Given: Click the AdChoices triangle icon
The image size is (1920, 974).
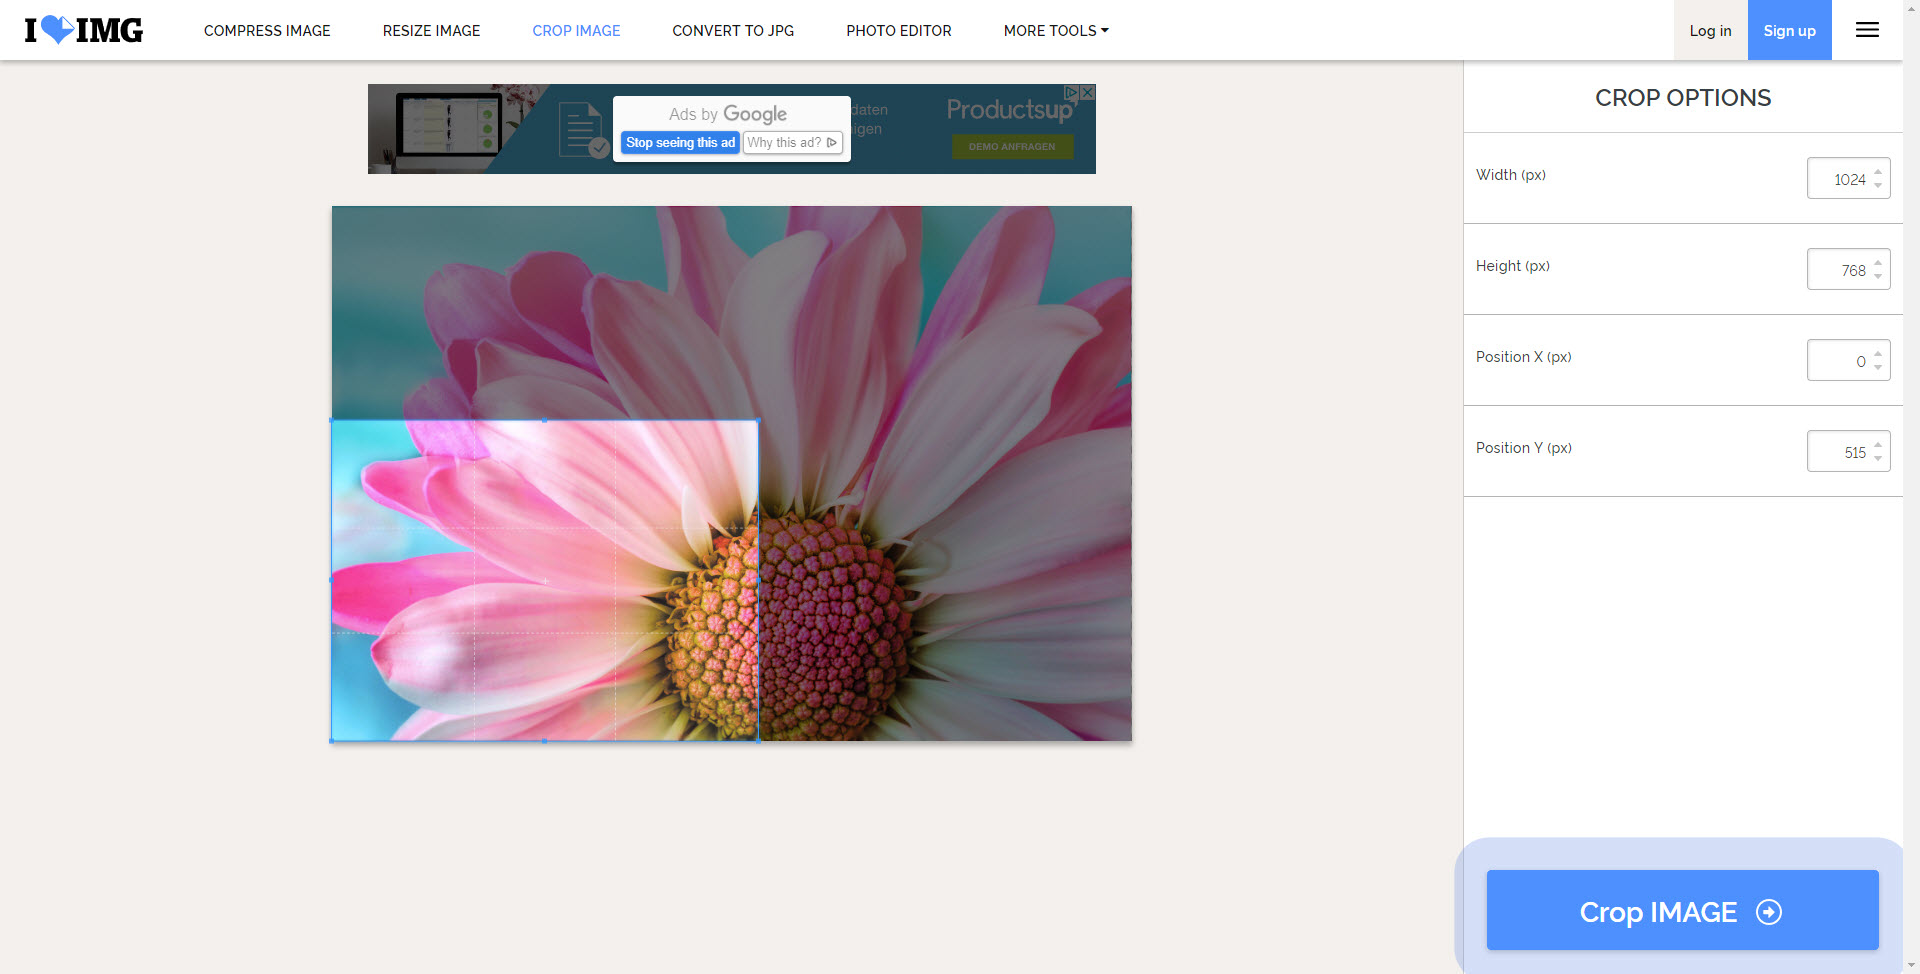Looking at the screenshot, I should click(x=1071, y=92).
